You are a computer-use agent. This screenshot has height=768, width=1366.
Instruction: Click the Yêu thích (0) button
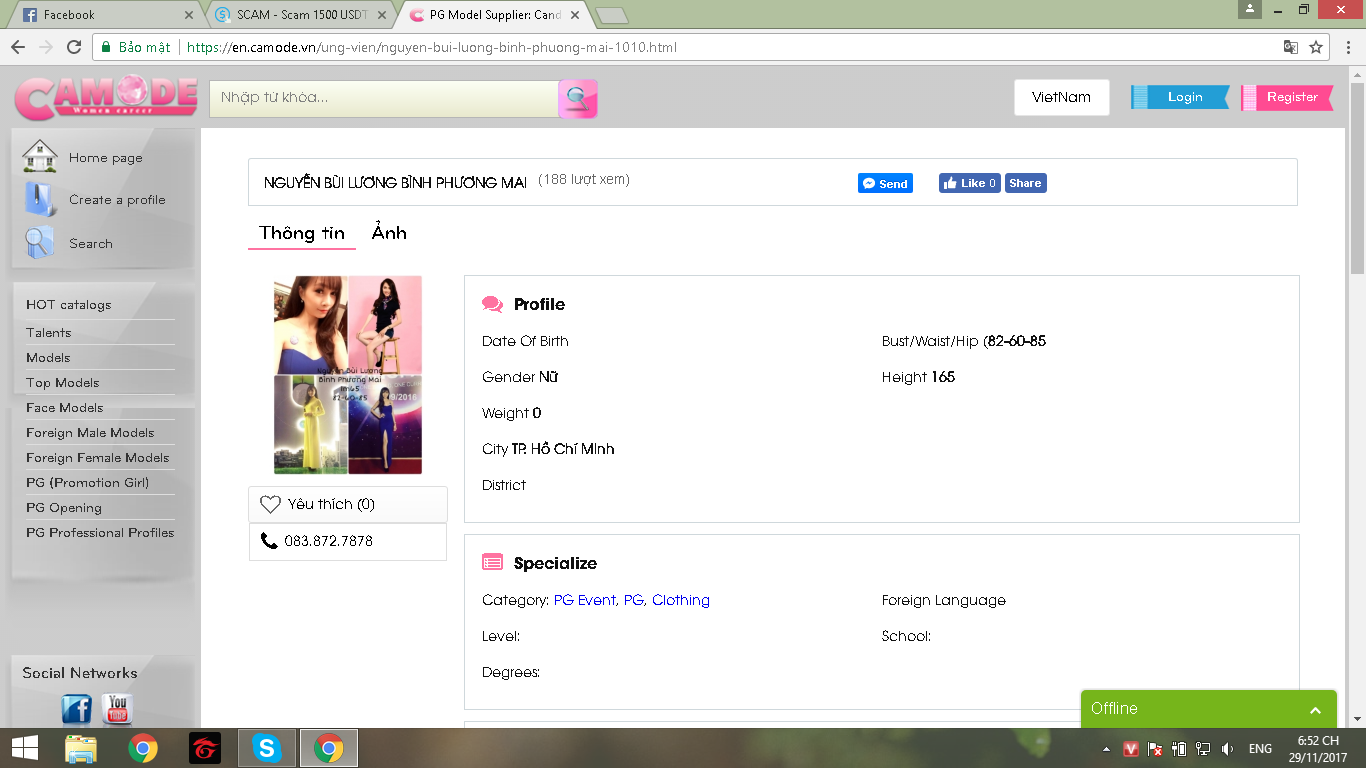pyautogui.click(x=348, y=504)
